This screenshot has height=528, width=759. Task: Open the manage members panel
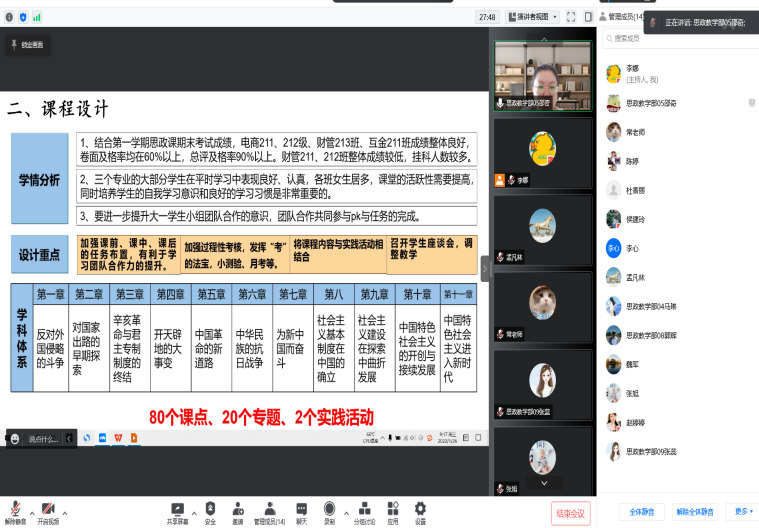[268, 508]
